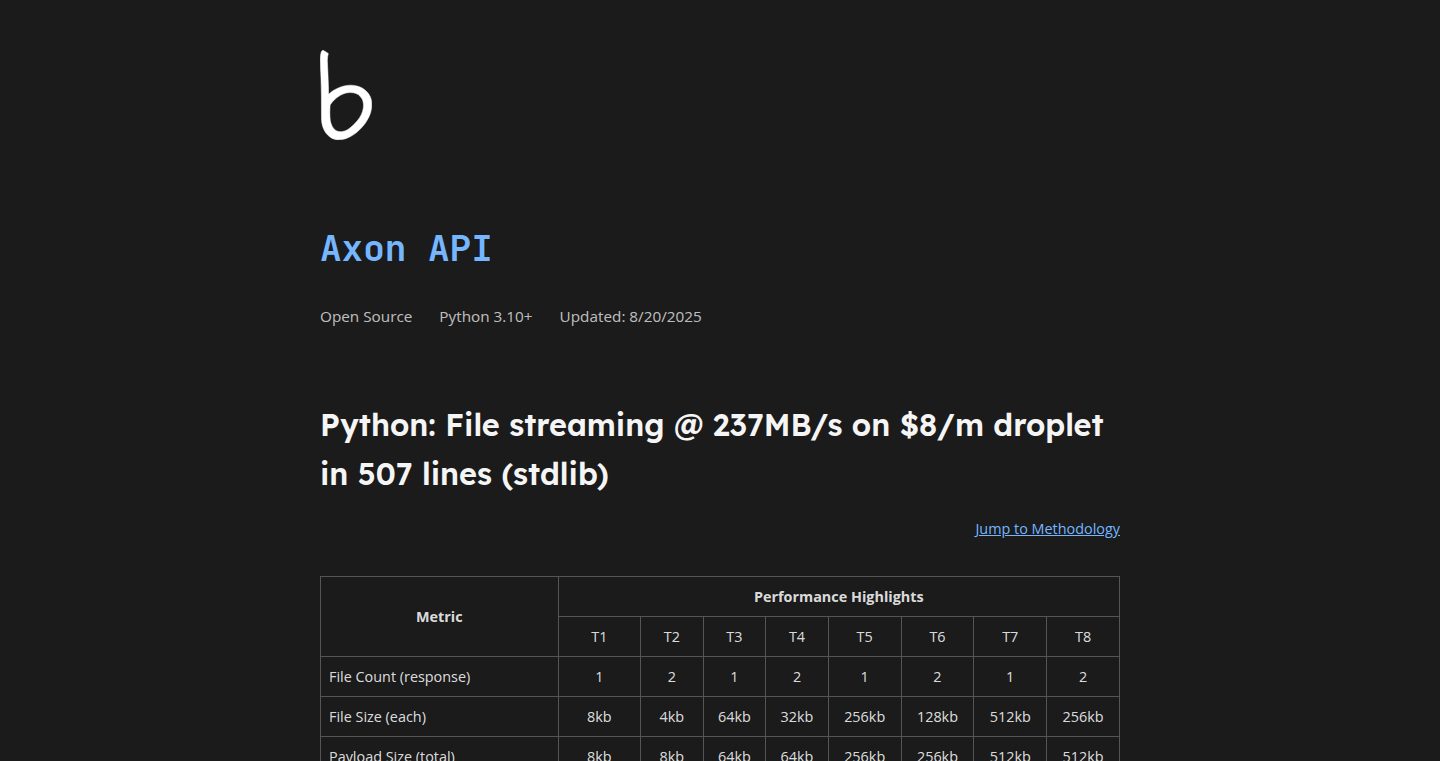This screenshot has width=1440, height=761.
Task: Click the Axon API heading
Action: tap(406, 248)
